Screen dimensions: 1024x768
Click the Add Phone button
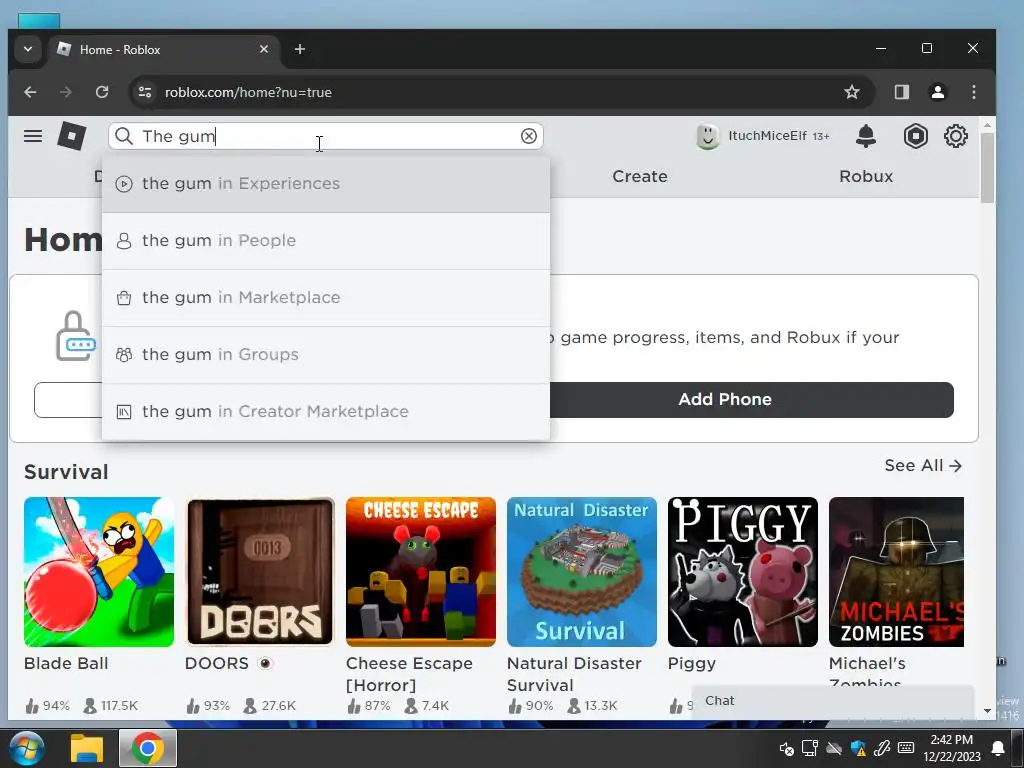(725, 400)
